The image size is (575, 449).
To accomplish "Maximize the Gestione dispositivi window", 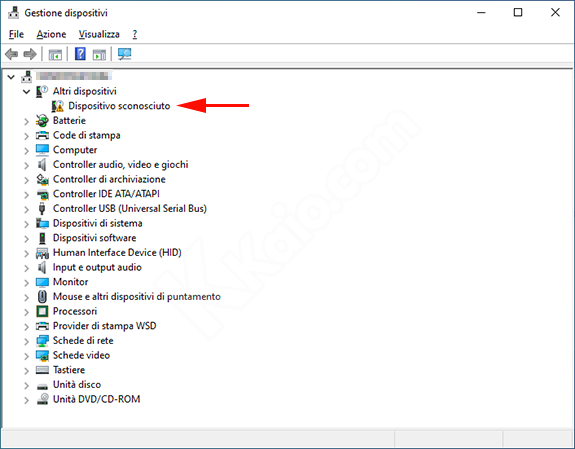I will coord(518,12).
